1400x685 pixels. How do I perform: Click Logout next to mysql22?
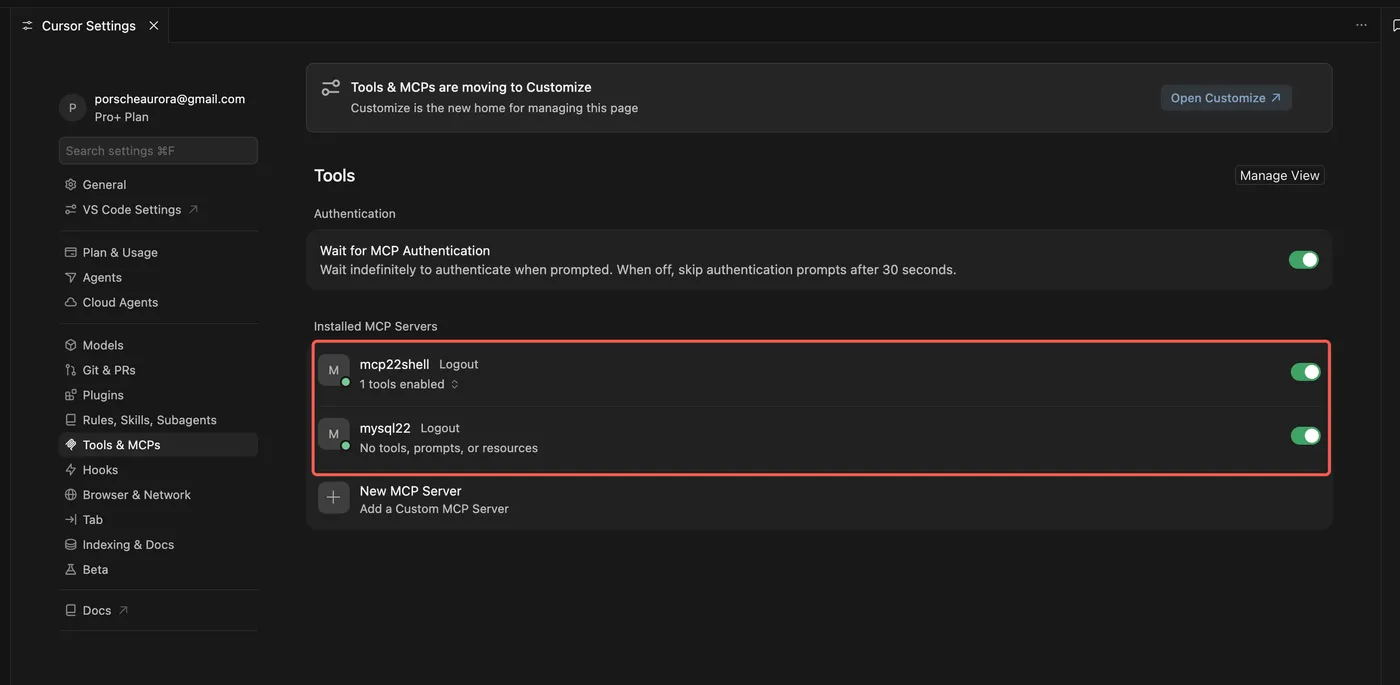pos(440,428)
